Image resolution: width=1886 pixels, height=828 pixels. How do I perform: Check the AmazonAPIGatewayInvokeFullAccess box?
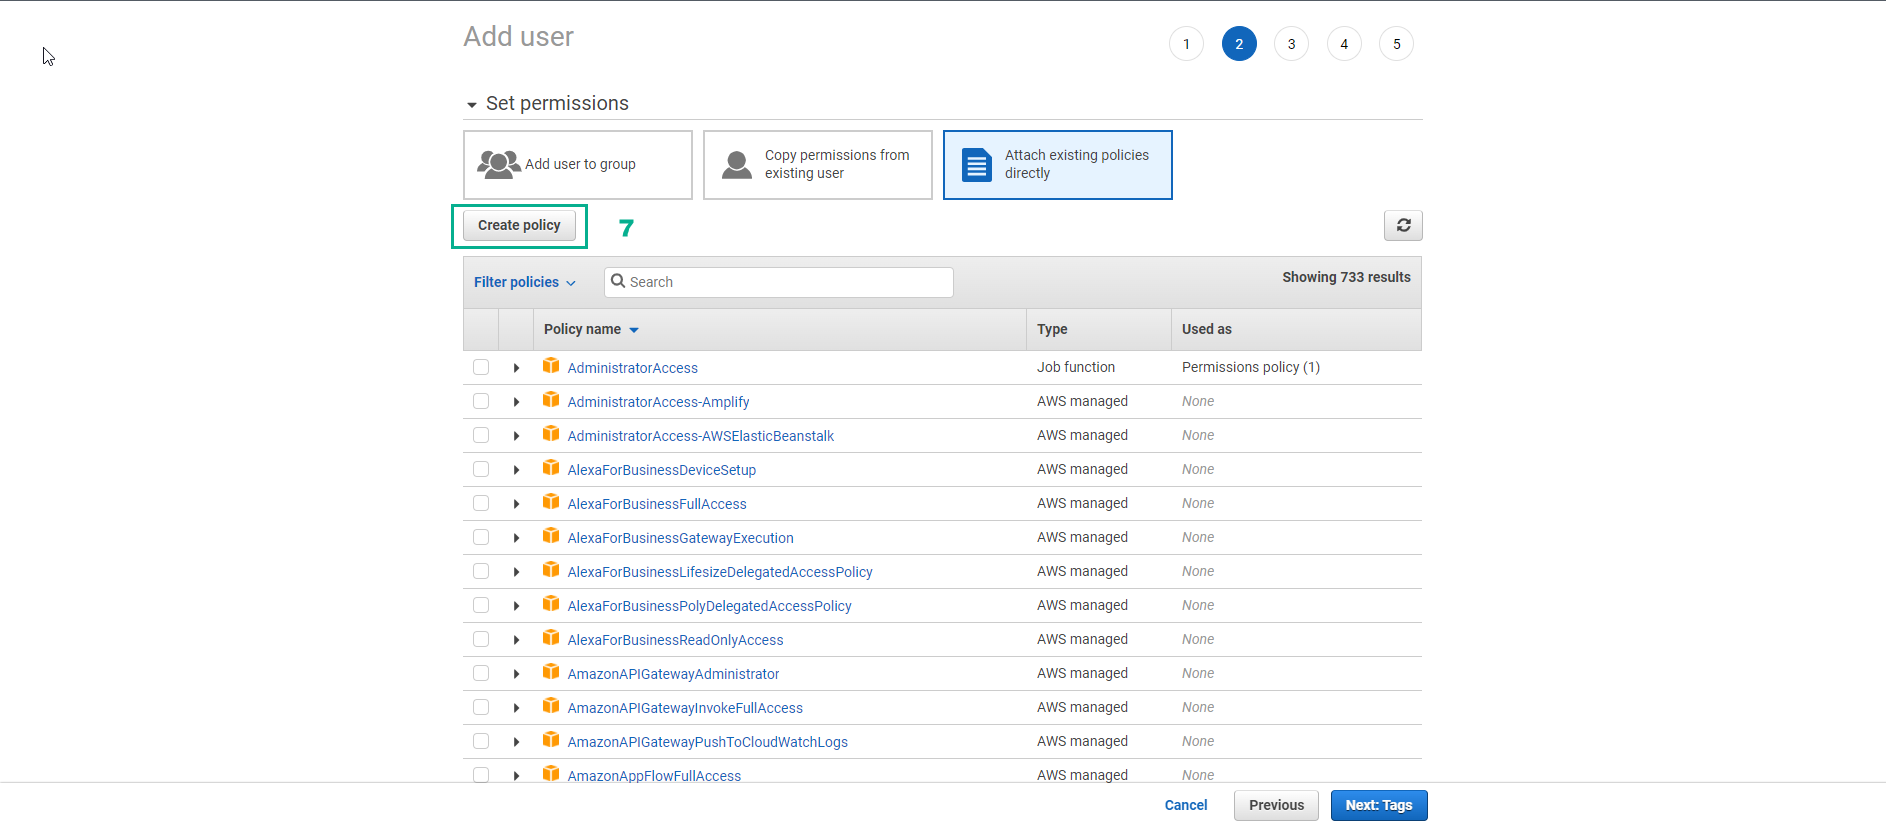(481, 707)
